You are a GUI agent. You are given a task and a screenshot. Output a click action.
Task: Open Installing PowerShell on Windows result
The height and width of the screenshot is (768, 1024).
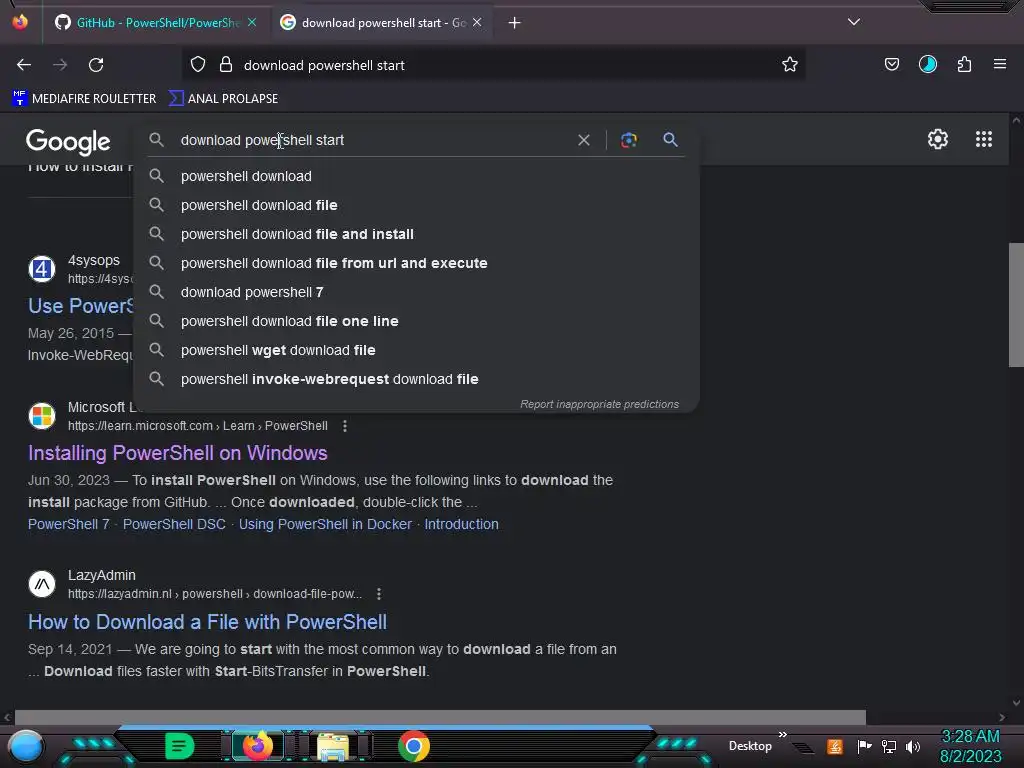pos(178,453)
